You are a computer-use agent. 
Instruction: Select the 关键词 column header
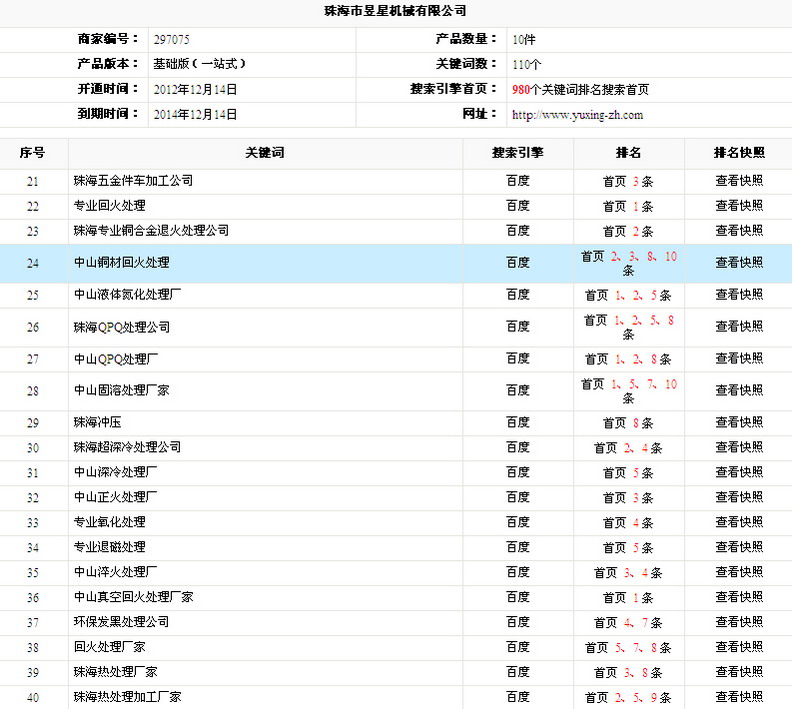click(x=265, y=153)
